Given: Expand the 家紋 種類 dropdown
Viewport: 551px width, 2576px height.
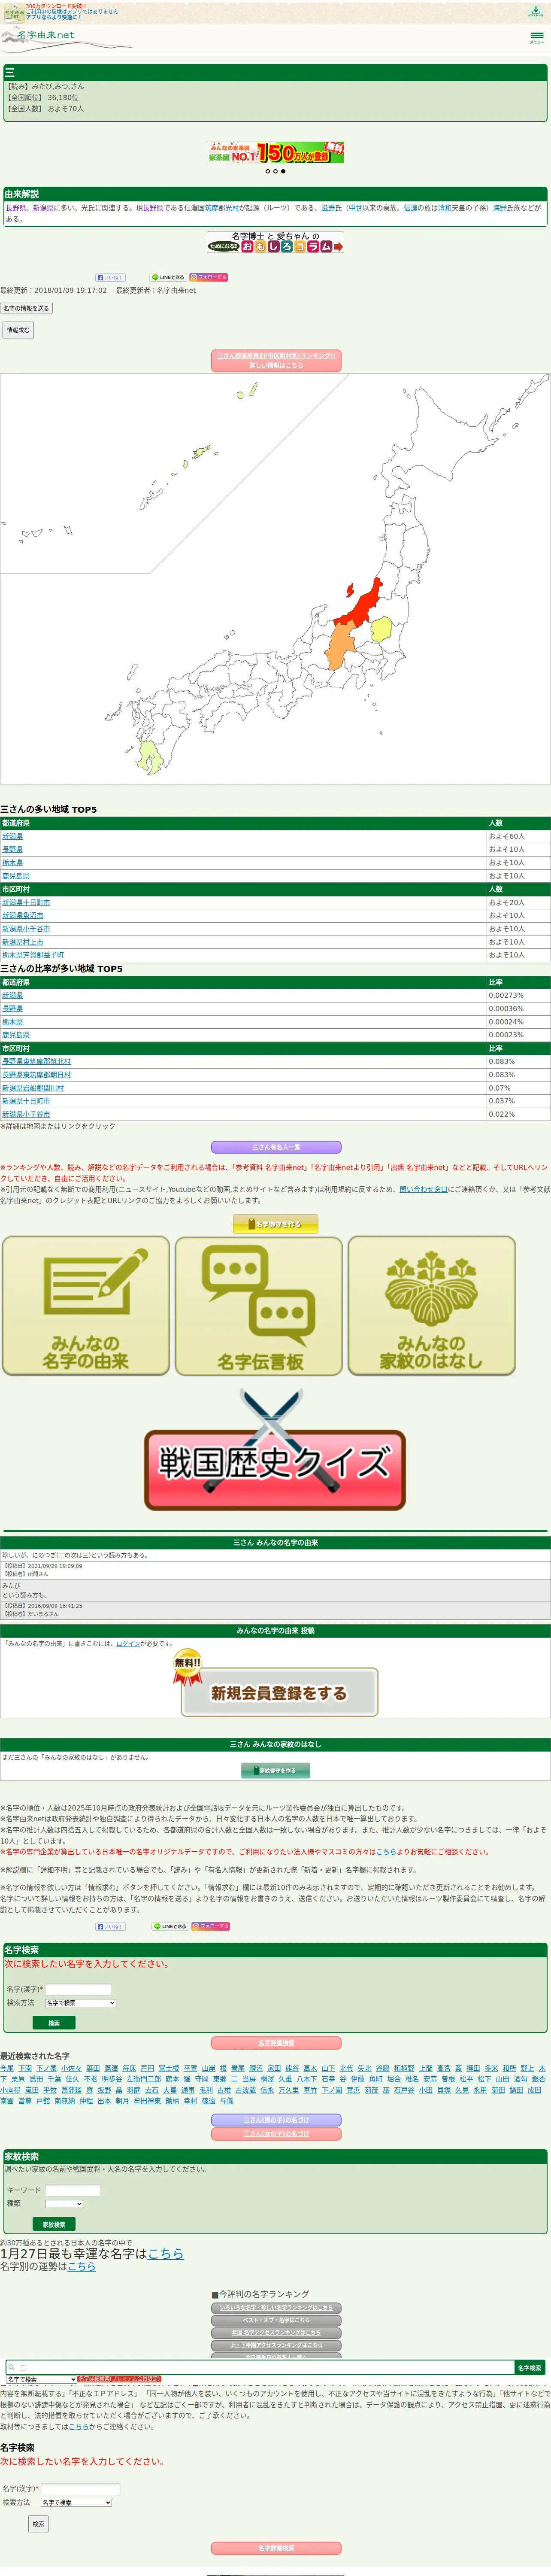Looking at the screenshot, I should 64,2204.
